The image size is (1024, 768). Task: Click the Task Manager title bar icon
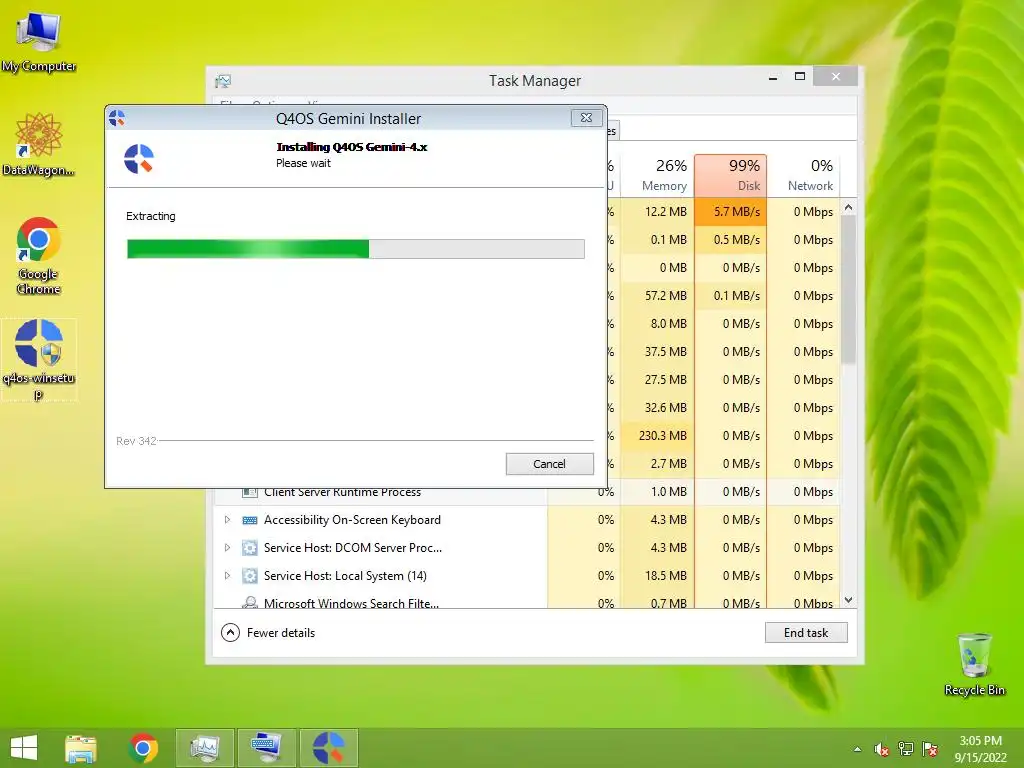point(223,81)
